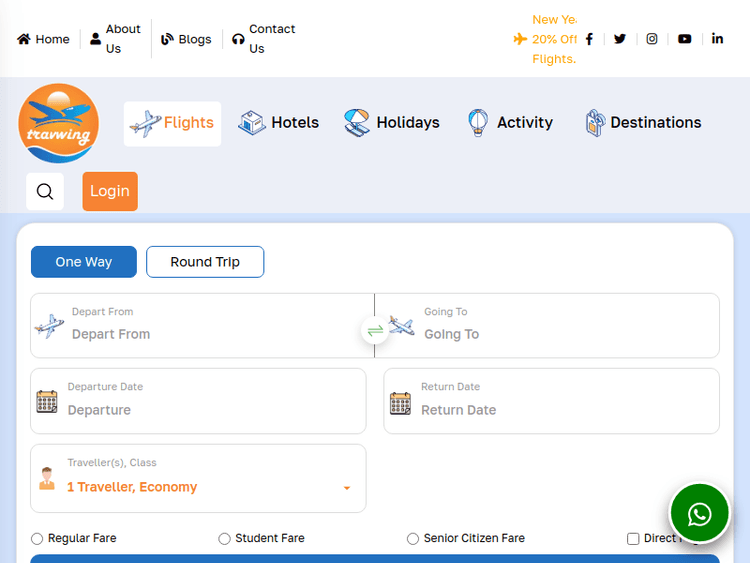Click the Trawing logo
The height and width of the screenshot is (563, 750).
click(58, 123)
